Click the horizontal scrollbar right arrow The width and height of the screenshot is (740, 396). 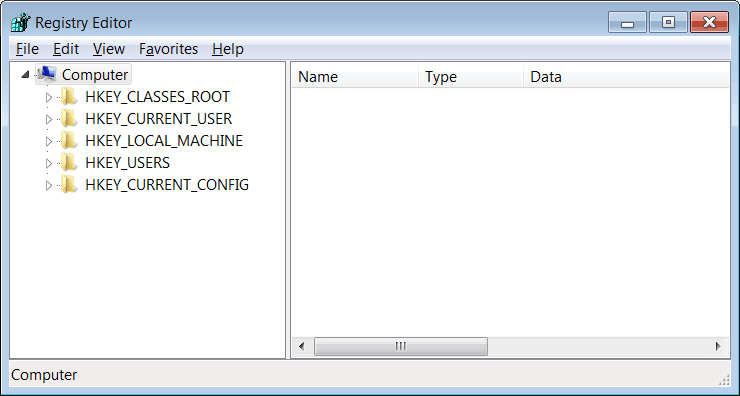click(x=718, y=346)
